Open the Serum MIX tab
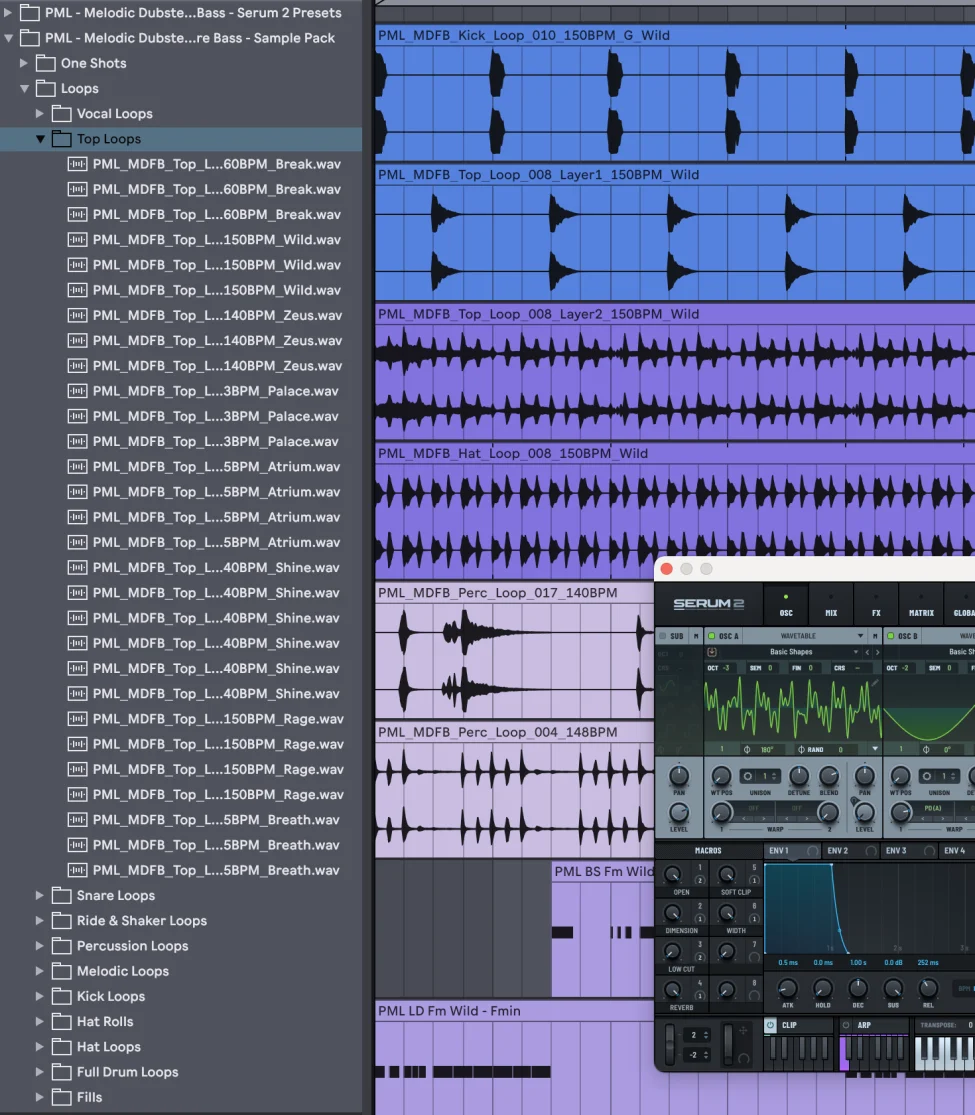Image resolution: width=975 pixels, height=1115 pixels. click(x=831, y=604)
